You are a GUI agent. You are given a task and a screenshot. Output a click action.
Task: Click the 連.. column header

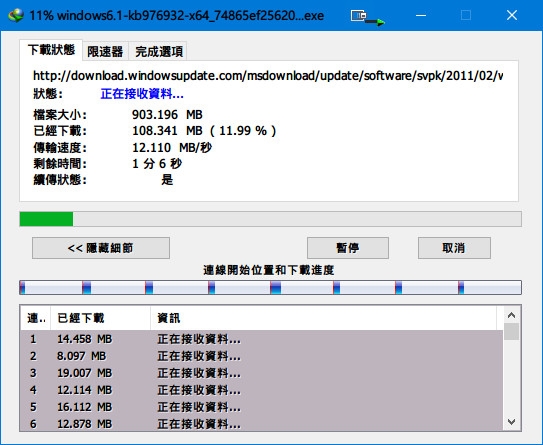pos(36,318)
